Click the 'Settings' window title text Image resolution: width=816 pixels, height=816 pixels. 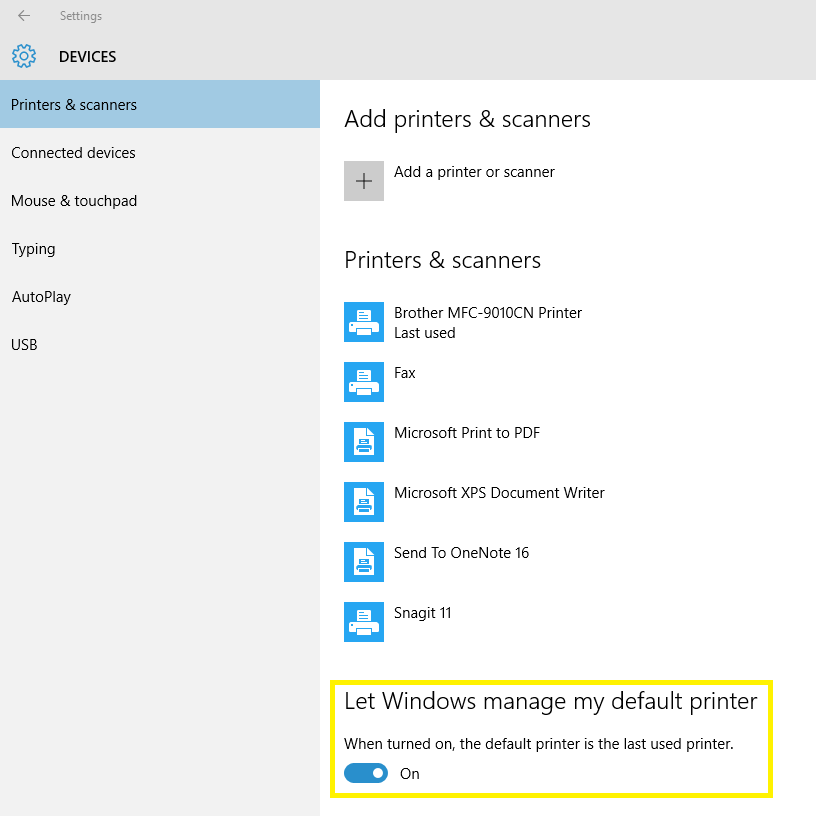pyautogui.click(x=81, y=16)
